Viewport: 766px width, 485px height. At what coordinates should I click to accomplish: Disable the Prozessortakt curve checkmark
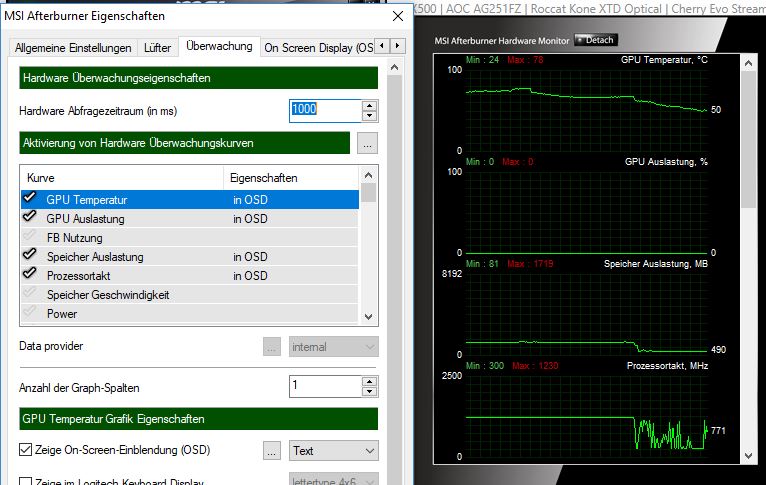(30, 274)
